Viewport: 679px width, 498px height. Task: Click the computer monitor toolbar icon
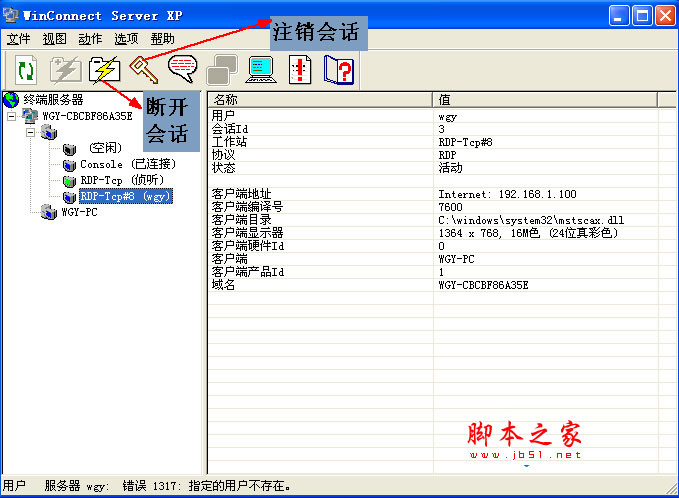coord(261,70)
